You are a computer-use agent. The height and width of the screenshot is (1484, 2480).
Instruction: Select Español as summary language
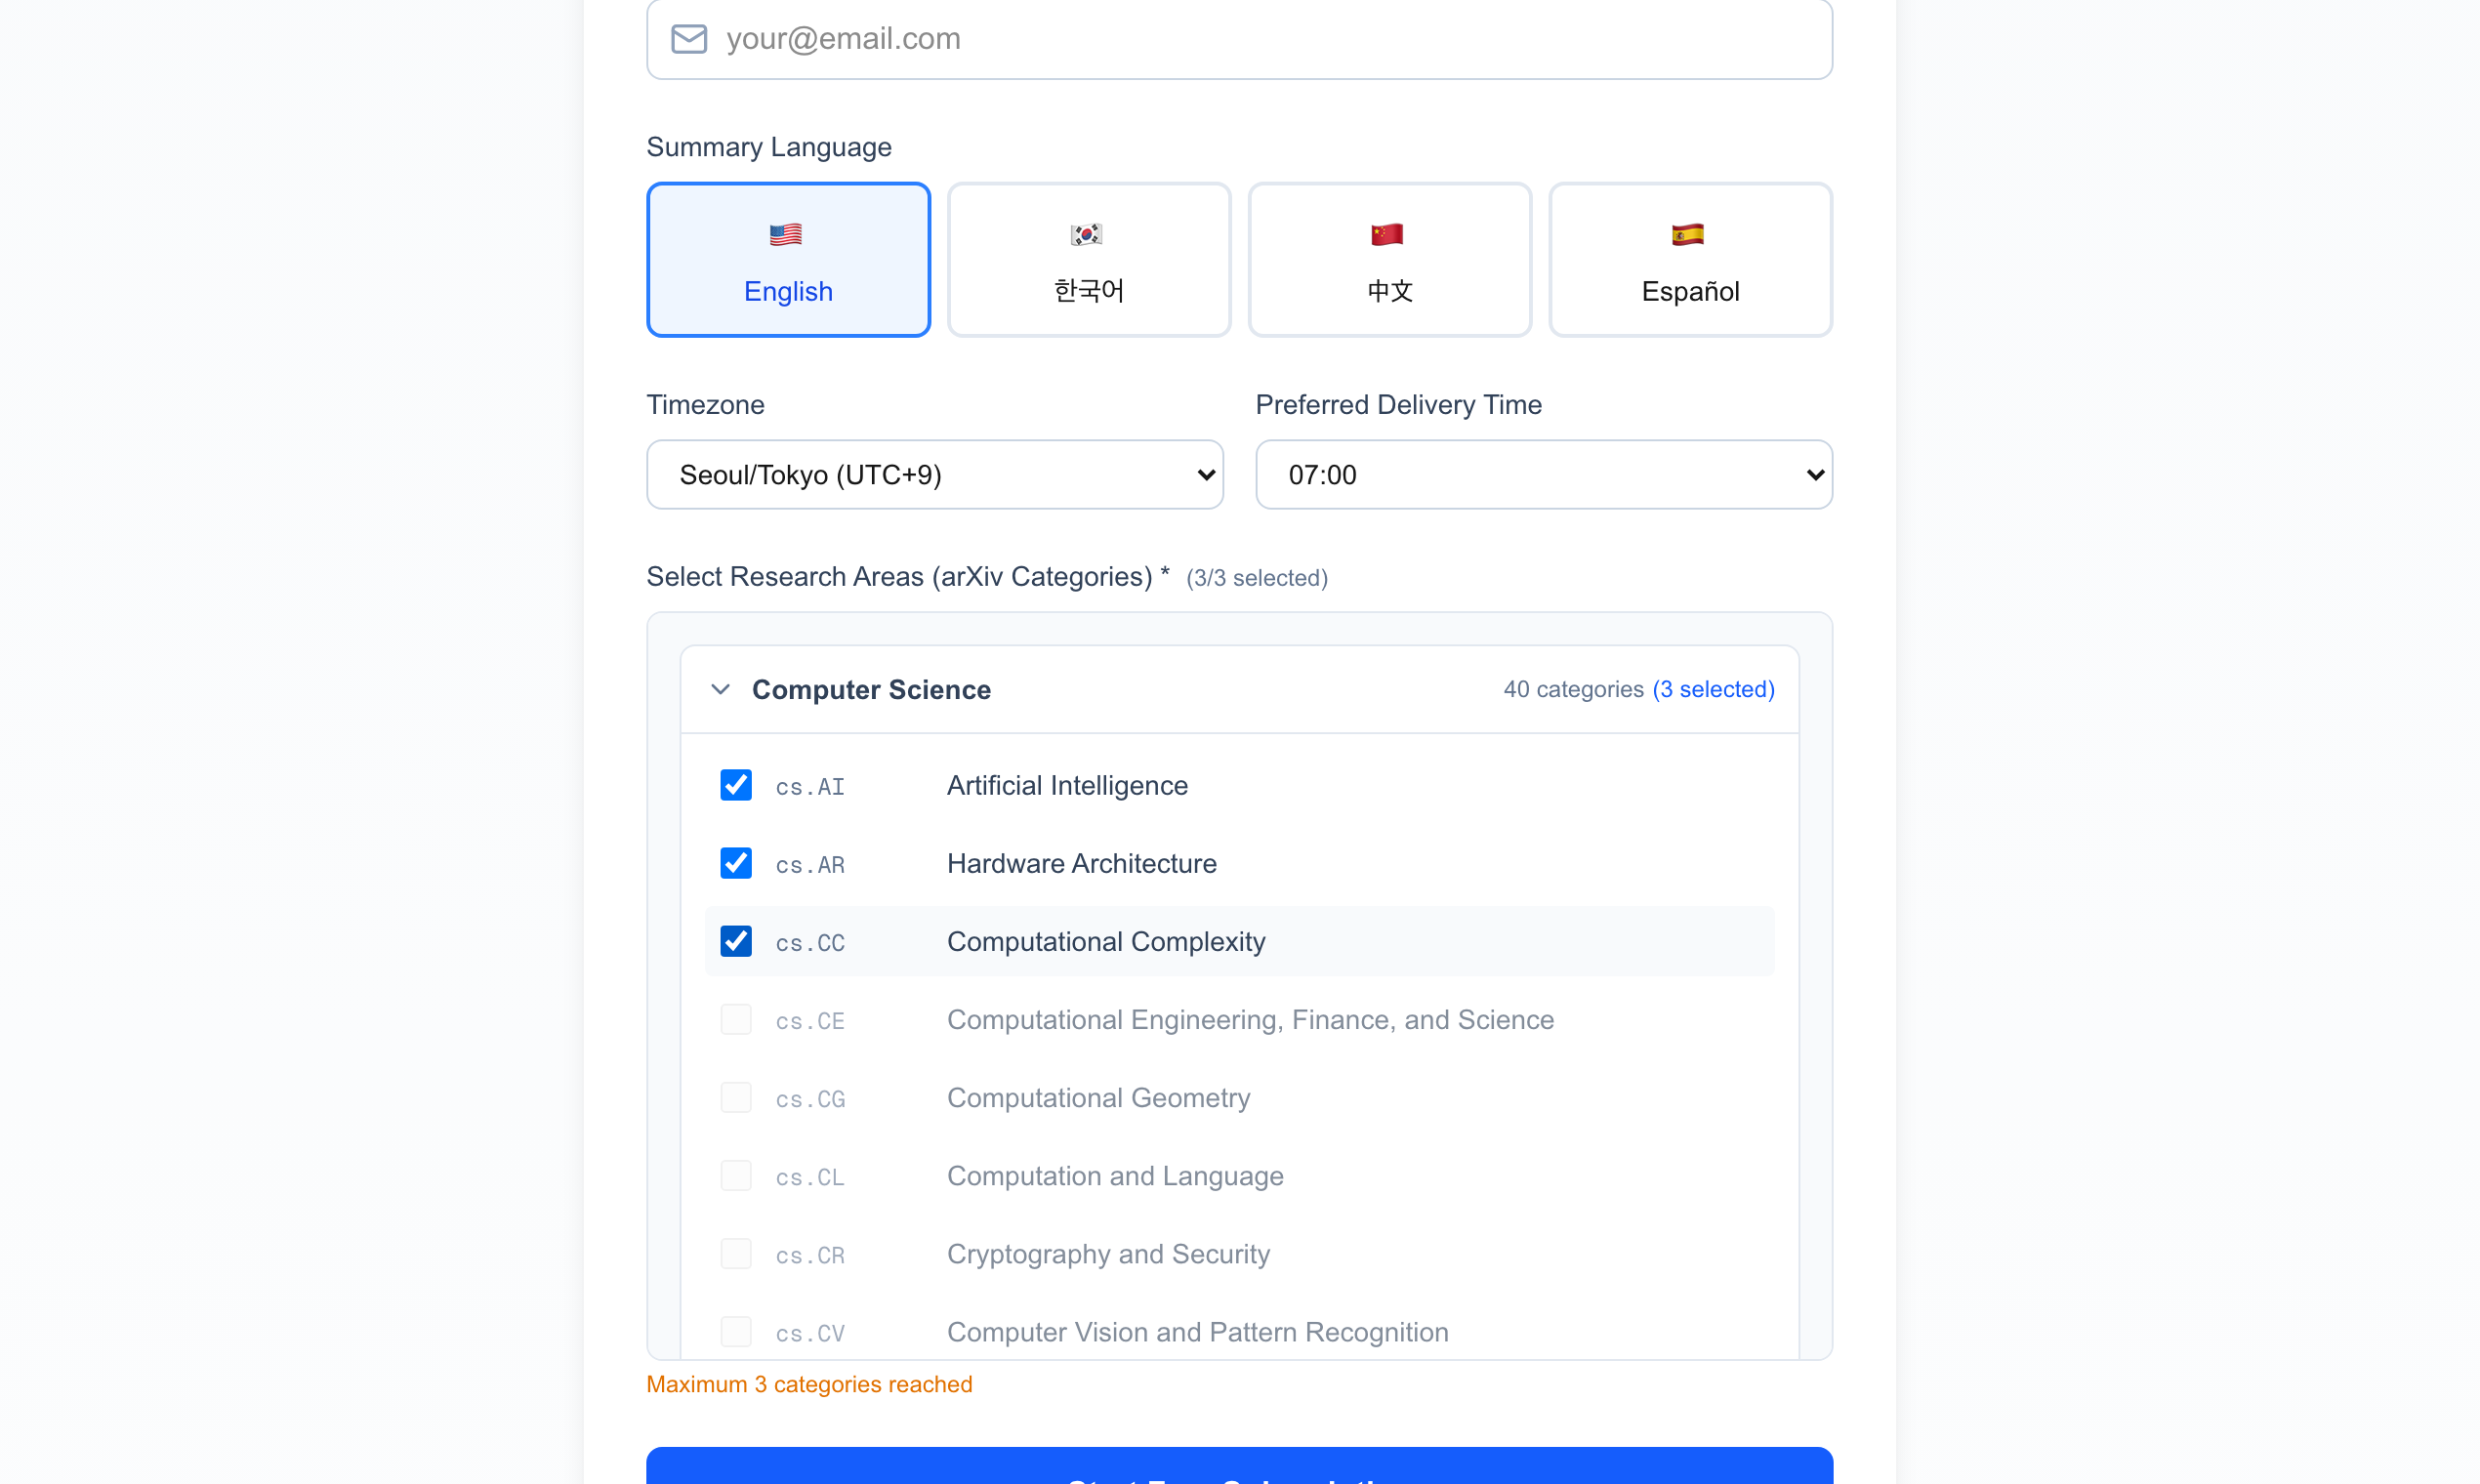1689,259
